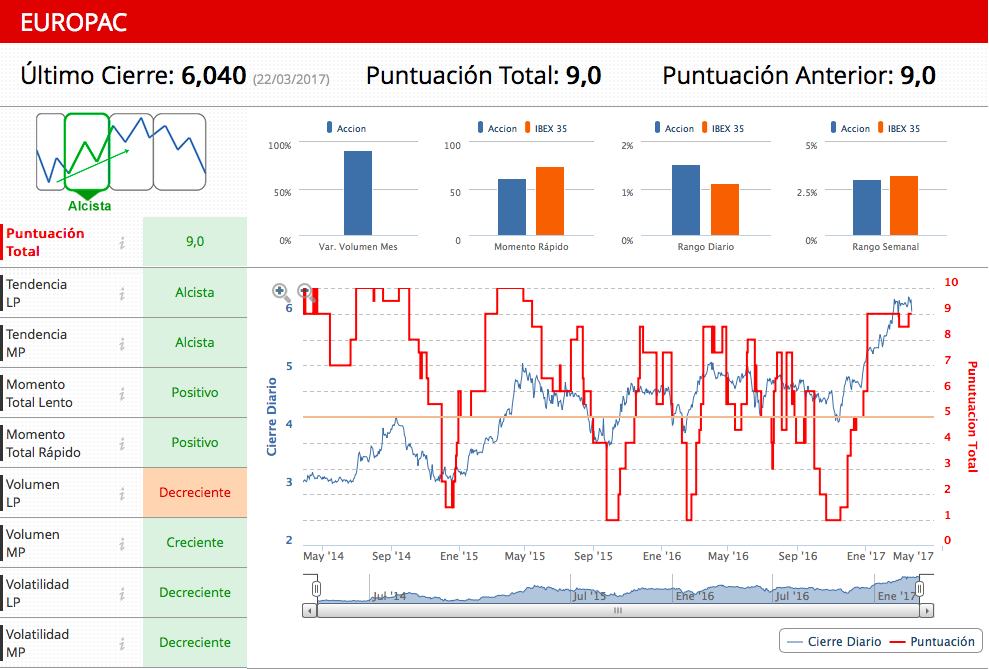This screenshot has width=989, height=669.
Task: Click the 'Cierre Diario' vertical axis title
Action: tap(272, 417)
